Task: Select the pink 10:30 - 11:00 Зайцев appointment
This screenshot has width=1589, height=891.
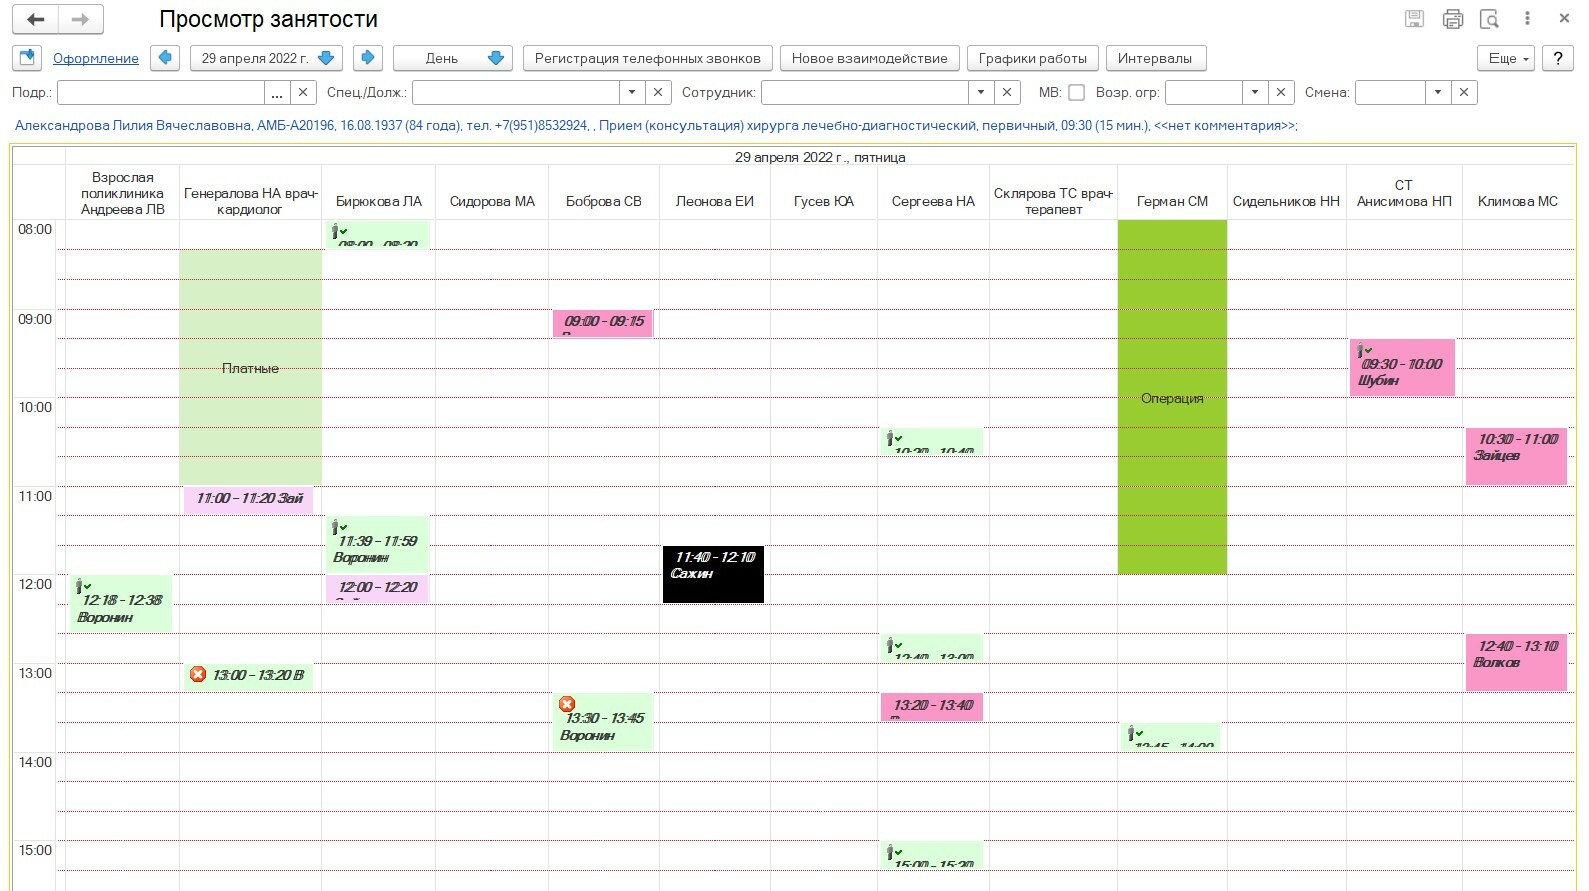Action: point(1516,456)
